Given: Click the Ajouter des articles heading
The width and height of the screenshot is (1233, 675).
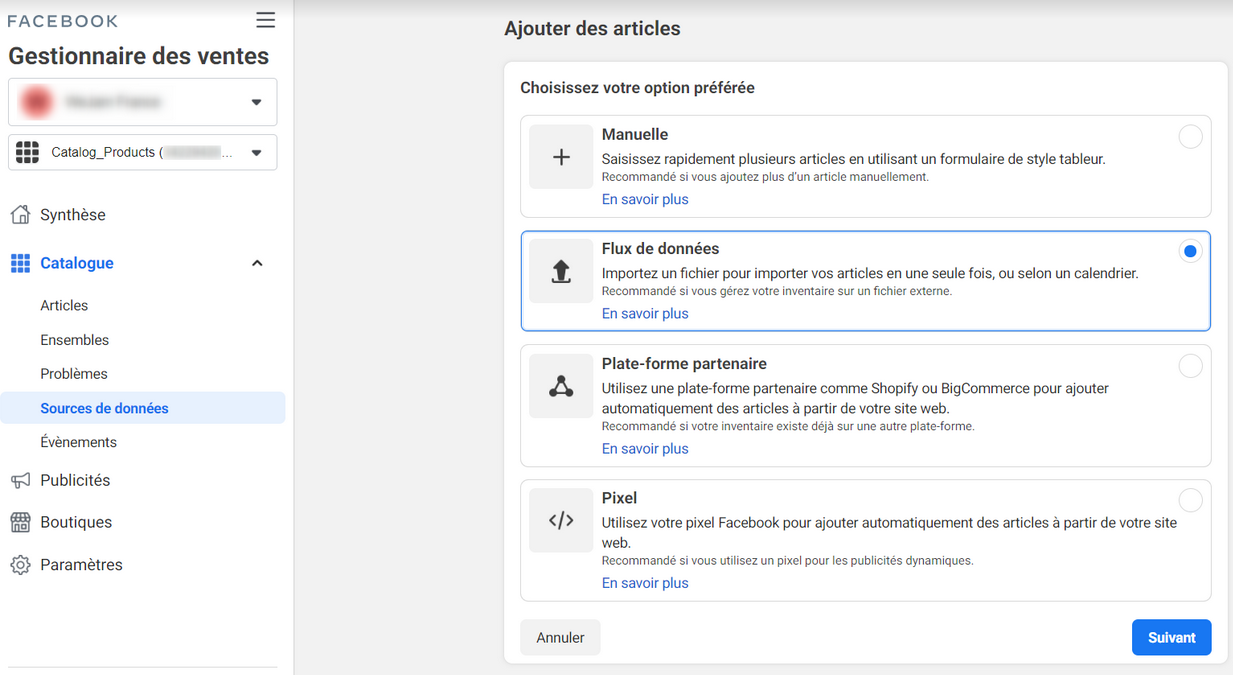Looking at the screenshot, I should click(x=592, y=29).
